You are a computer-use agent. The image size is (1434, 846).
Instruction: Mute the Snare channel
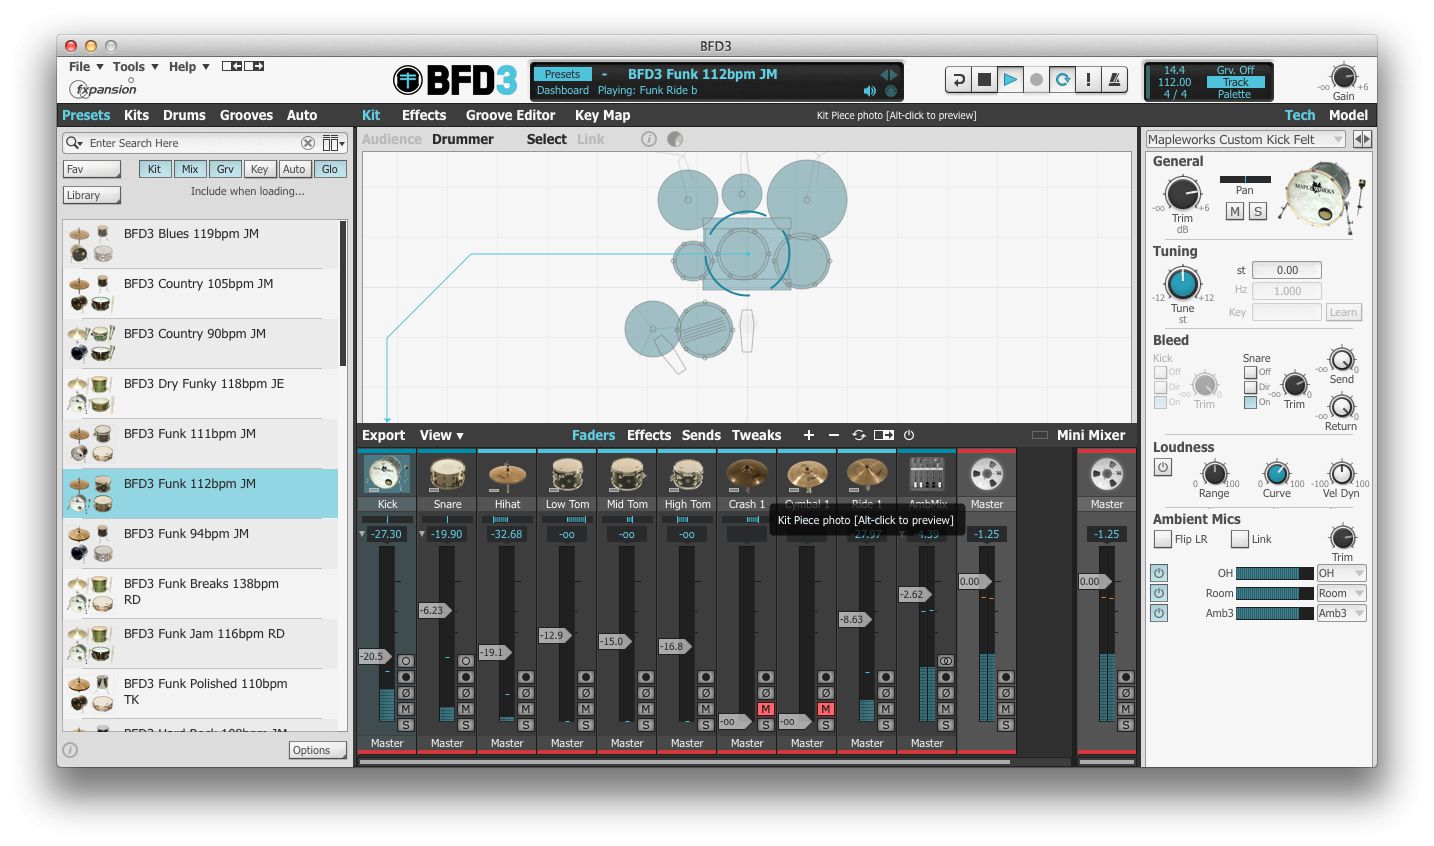(x=465, y=709)
